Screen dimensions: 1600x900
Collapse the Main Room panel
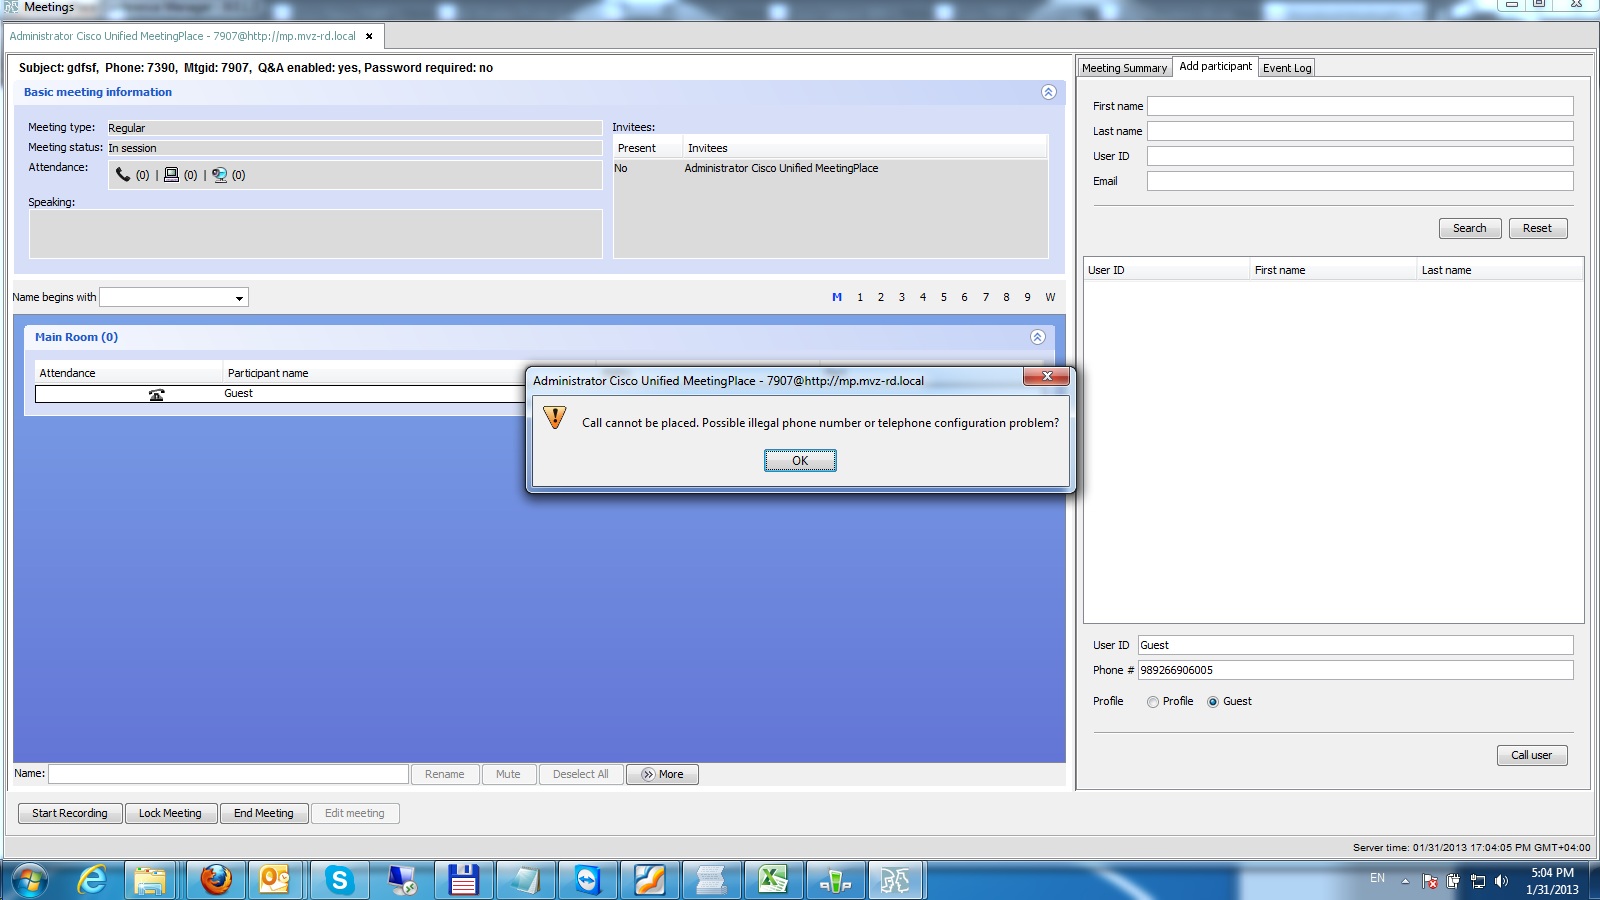pos(1037,337)
